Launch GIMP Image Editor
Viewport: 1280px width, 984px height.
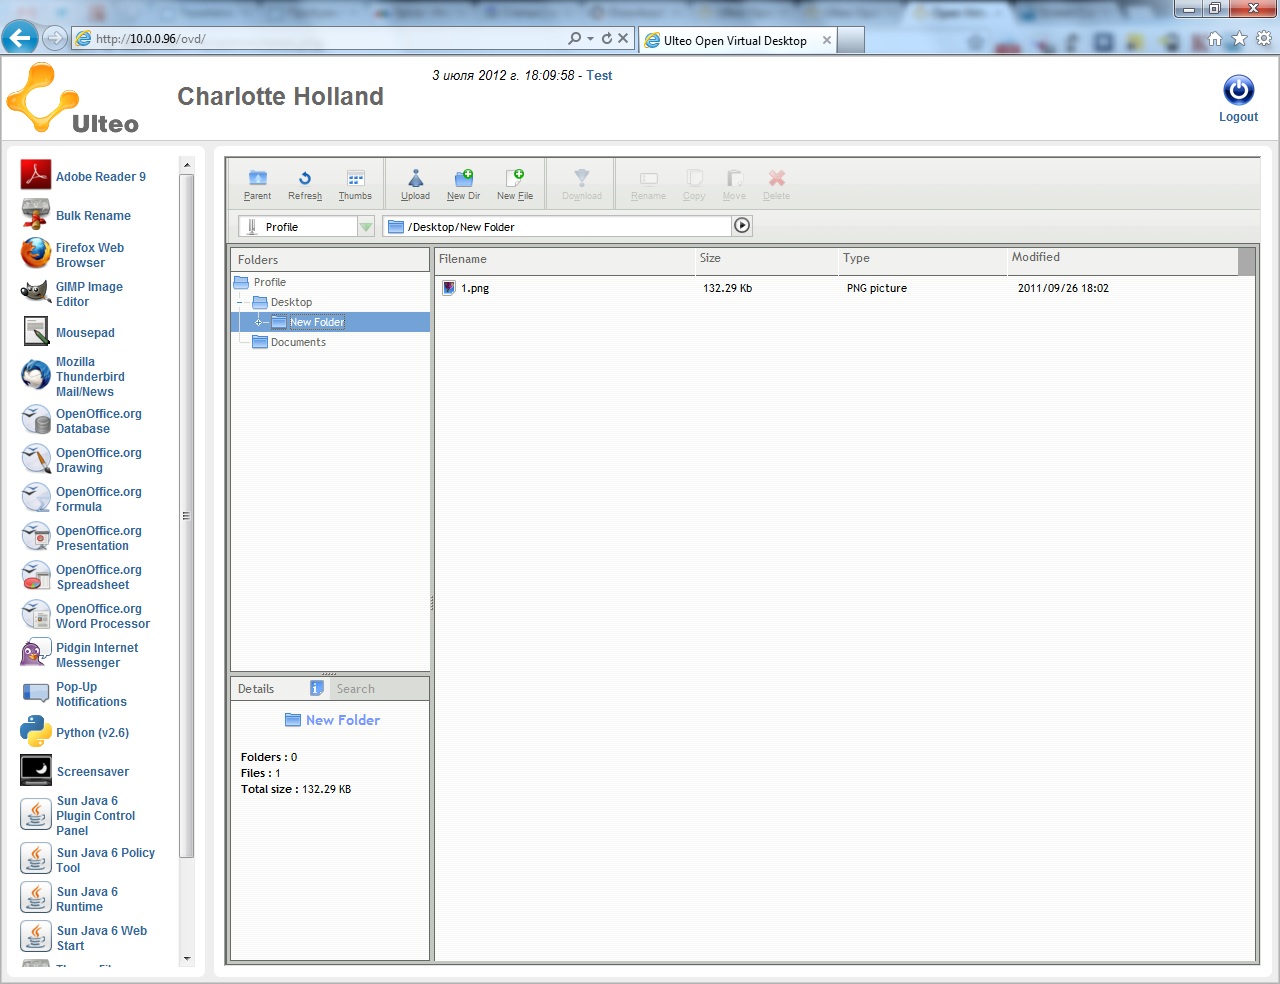point(89,294)
